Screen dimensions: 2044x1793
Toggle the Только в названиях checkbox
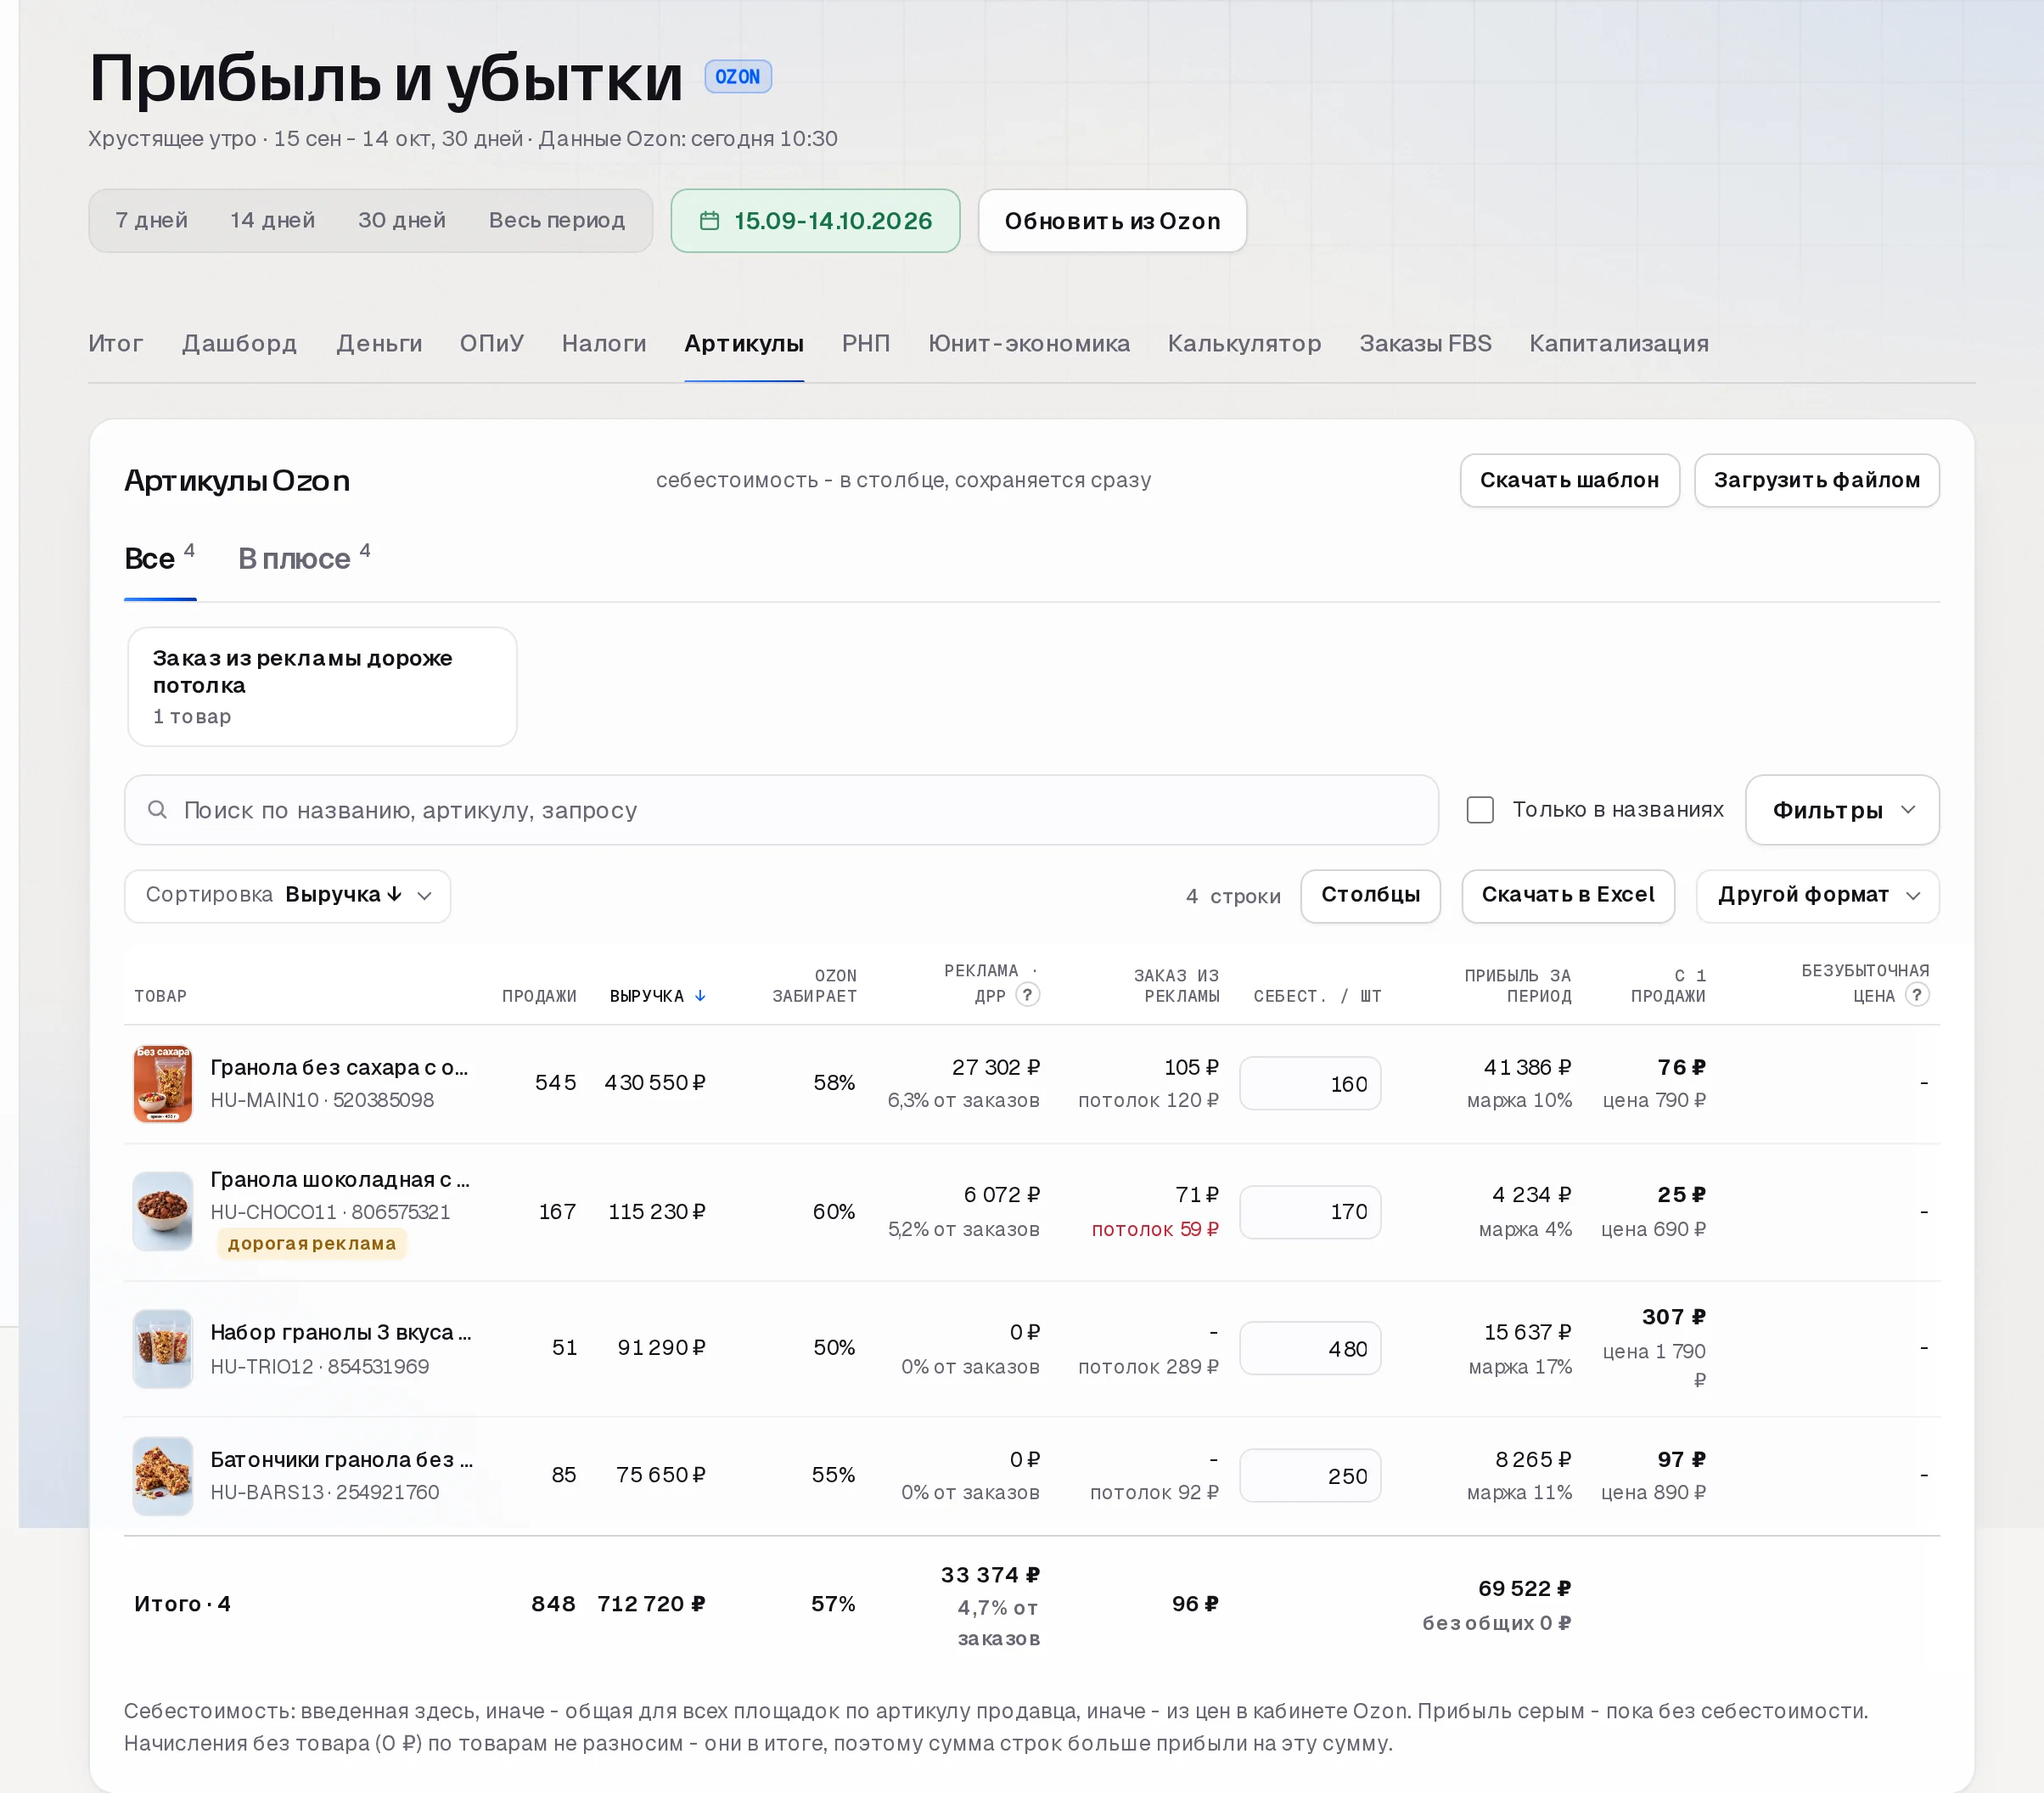(1479, 809)
